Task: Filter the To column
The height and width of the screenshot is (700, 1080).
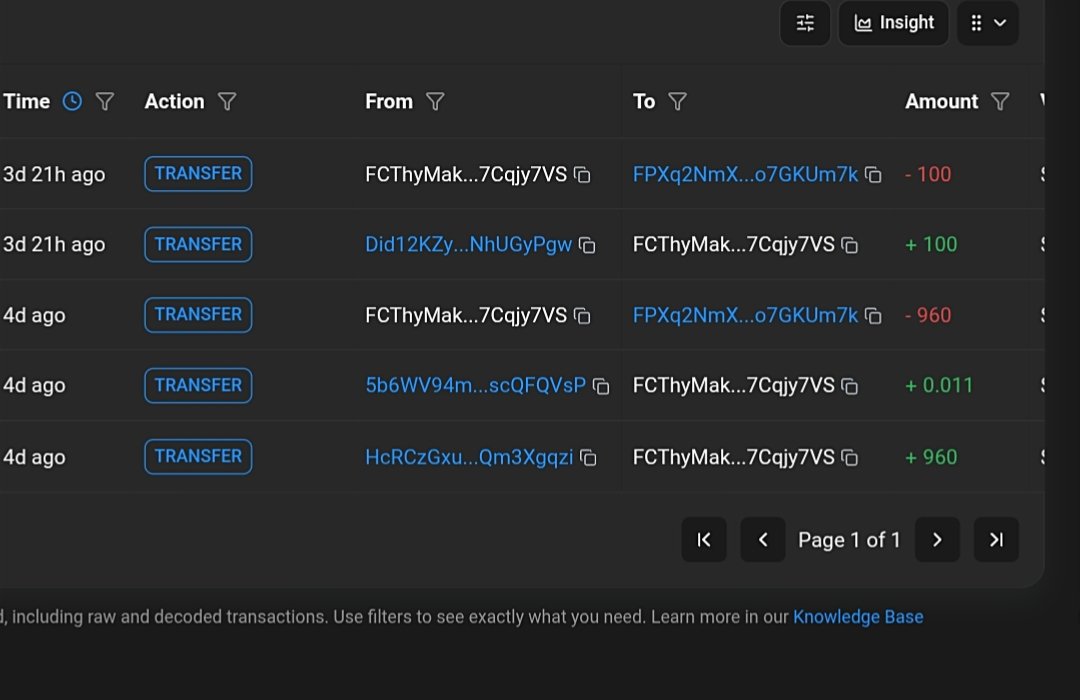Action: pyautogui.click(x=677, y=102)
